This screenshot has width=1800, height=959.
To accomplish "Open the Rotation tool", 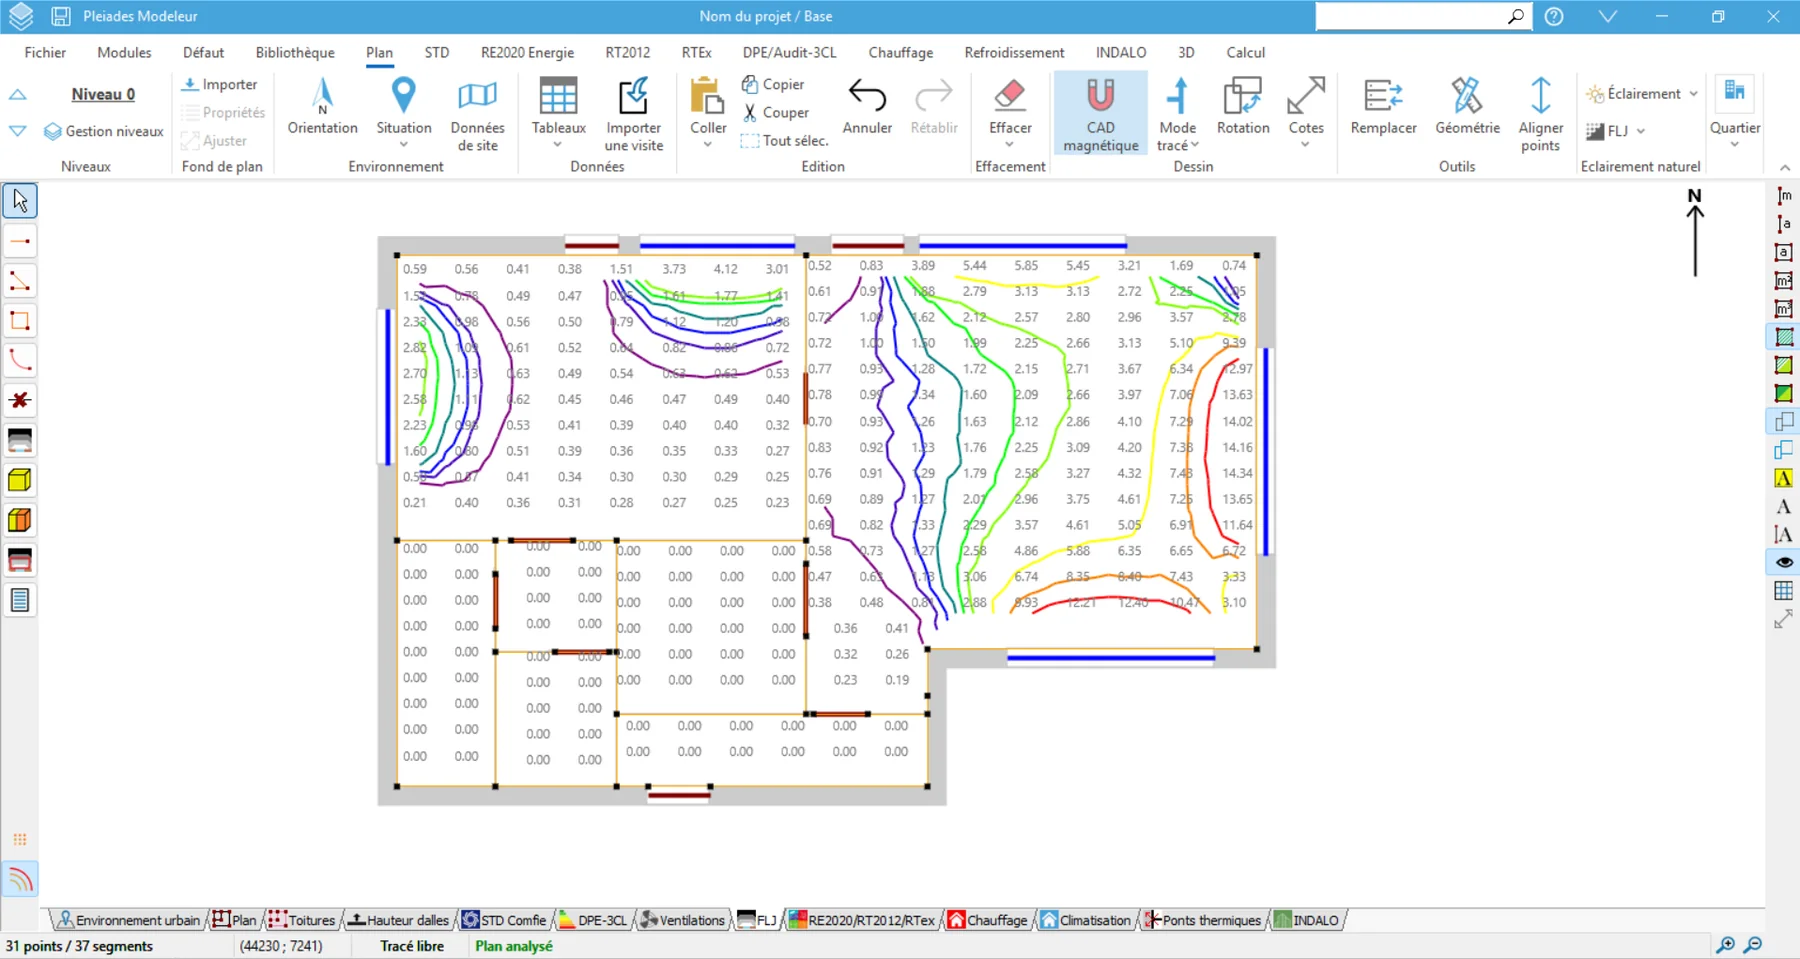I will coord(1243,106).
